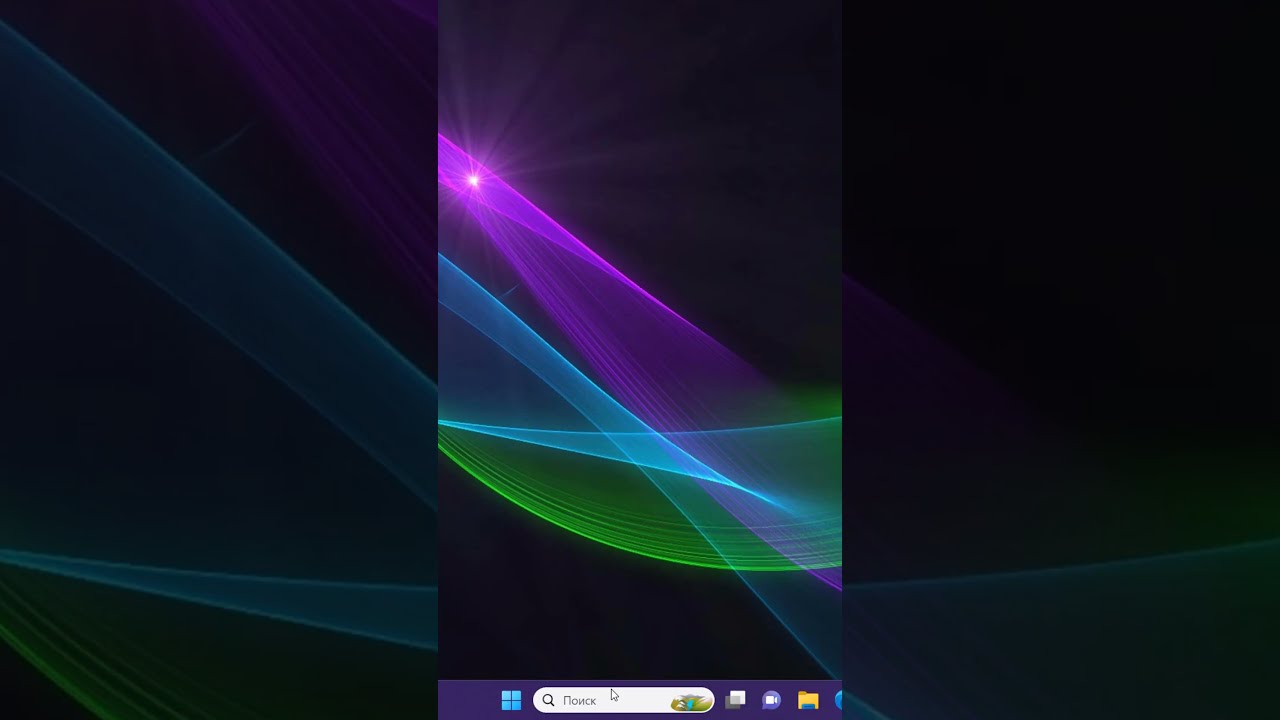Click the search highlight image in search box
Screen dimensions: 1280x720
691,702
